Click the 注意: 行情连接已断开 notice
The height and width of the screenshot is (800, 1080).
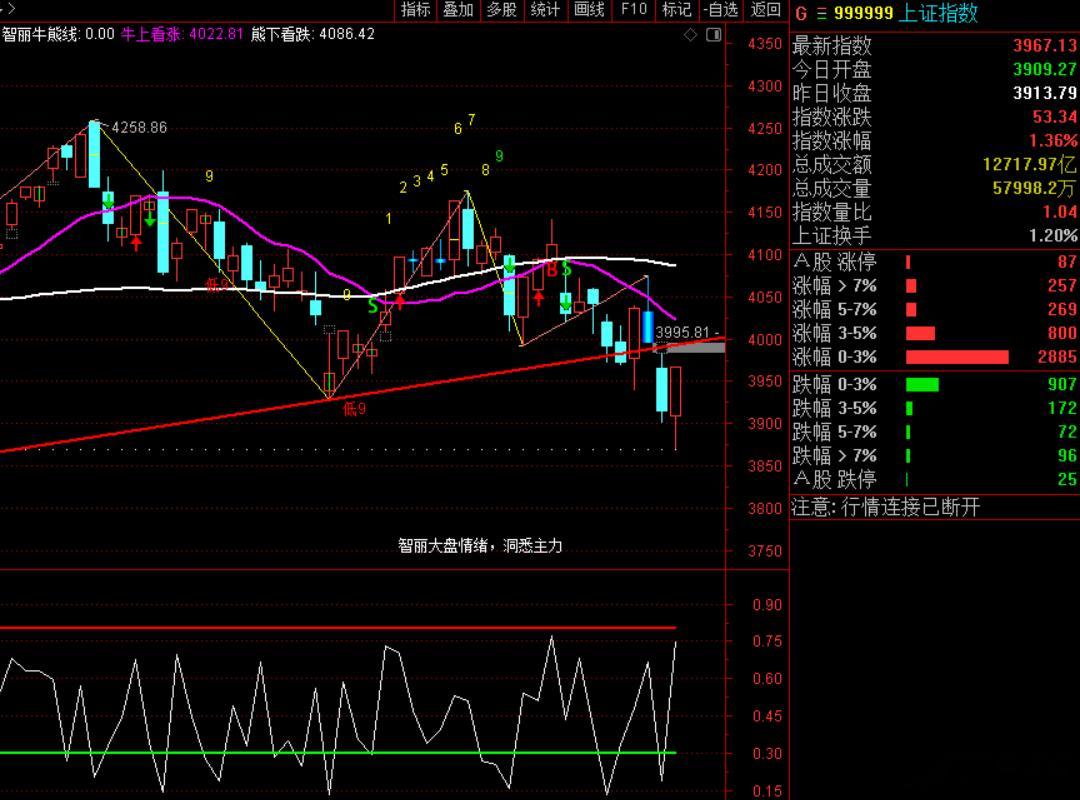tap(885, 508)
